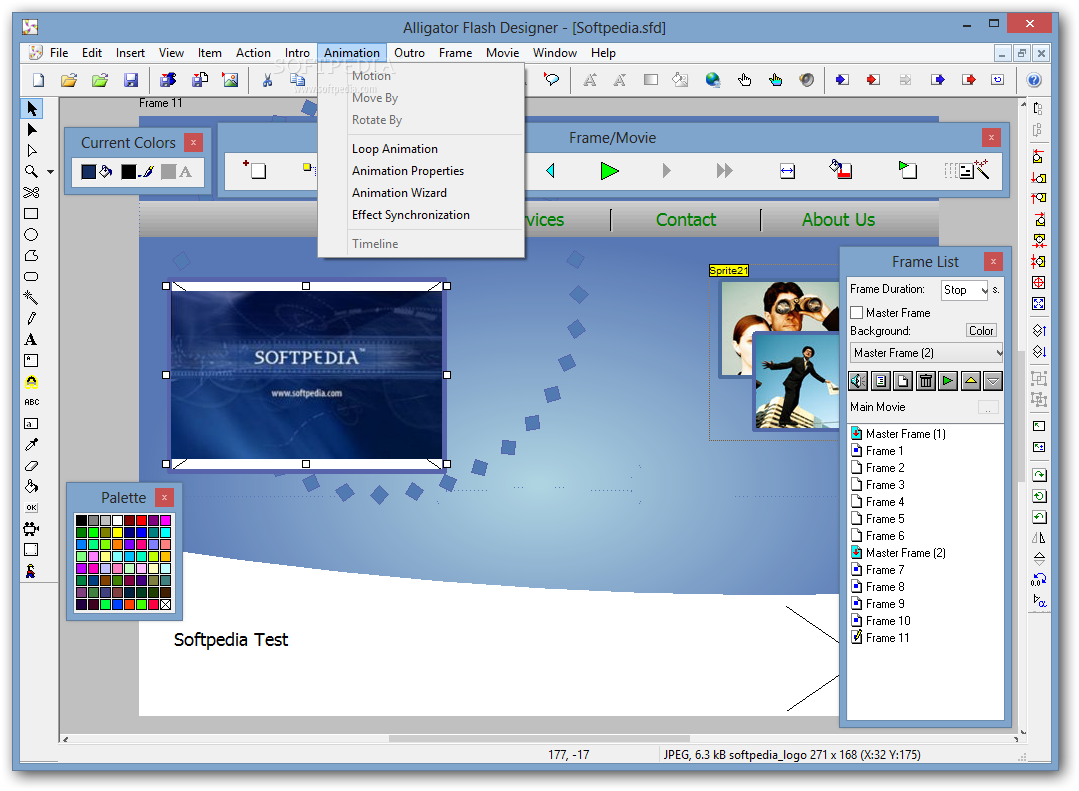The height and width of the screenshot is (791, 1079).
Task: Open the Frame Duration Stop dropdown
Action: 964,290
